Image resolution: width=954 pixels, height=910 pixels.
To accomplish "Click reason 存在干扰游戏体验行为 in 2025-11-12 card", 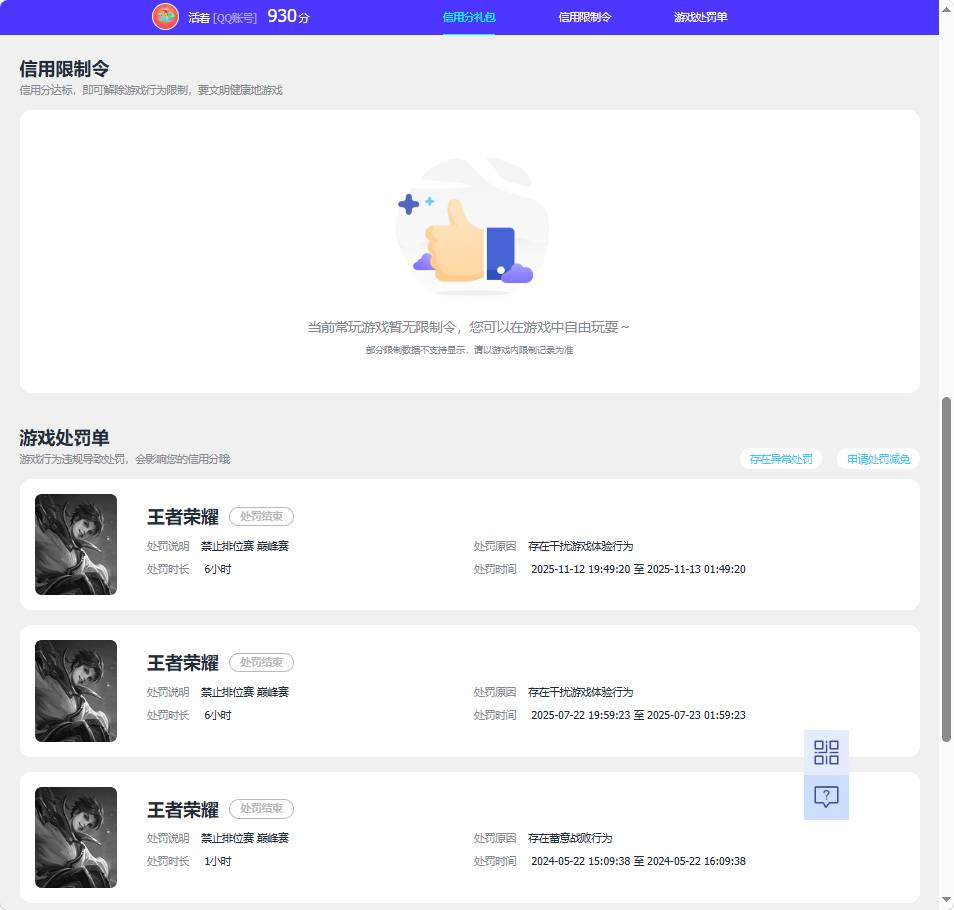I will [580, 546].
